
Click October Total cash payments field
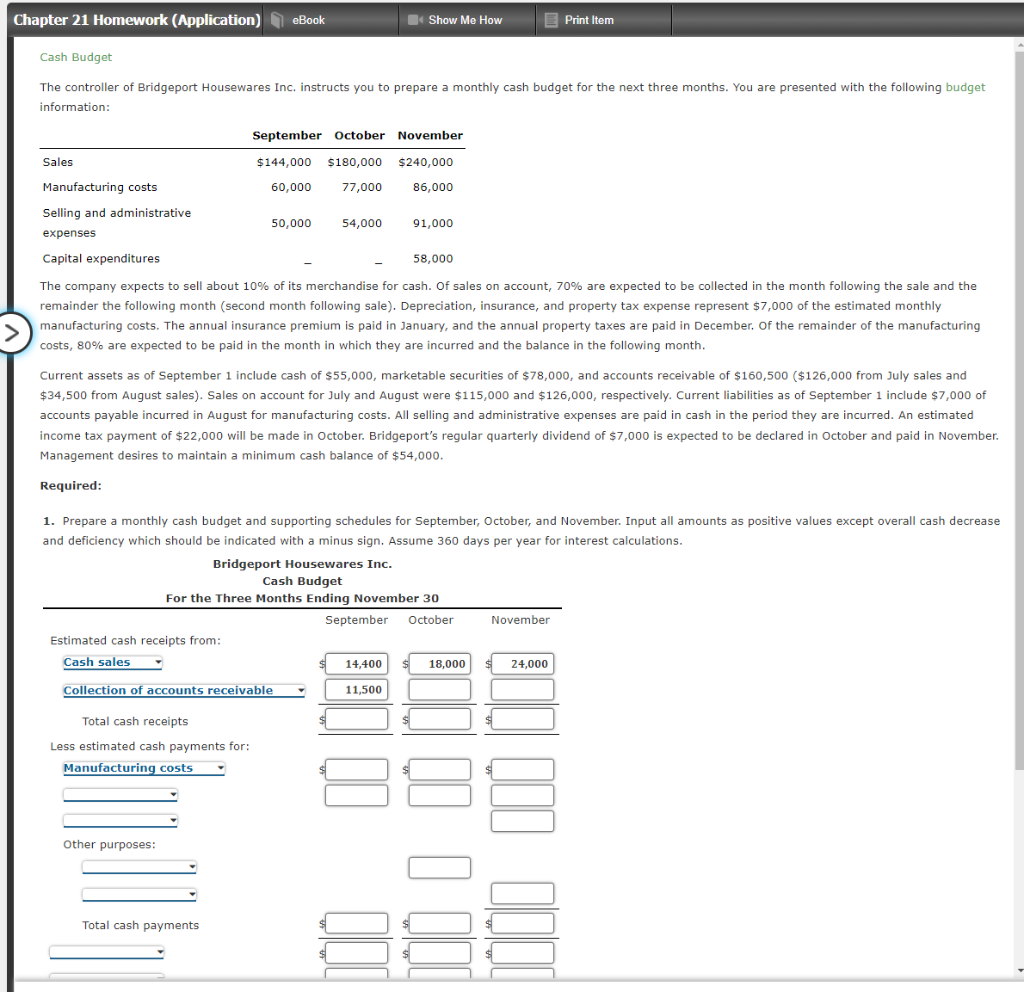[x=440, y=923]
